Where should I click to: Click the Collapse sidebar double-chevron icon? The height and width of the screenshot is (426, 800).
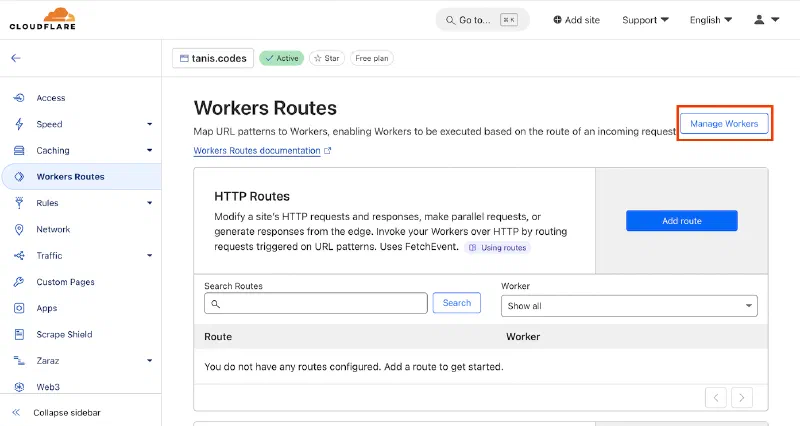pos(16,412)
